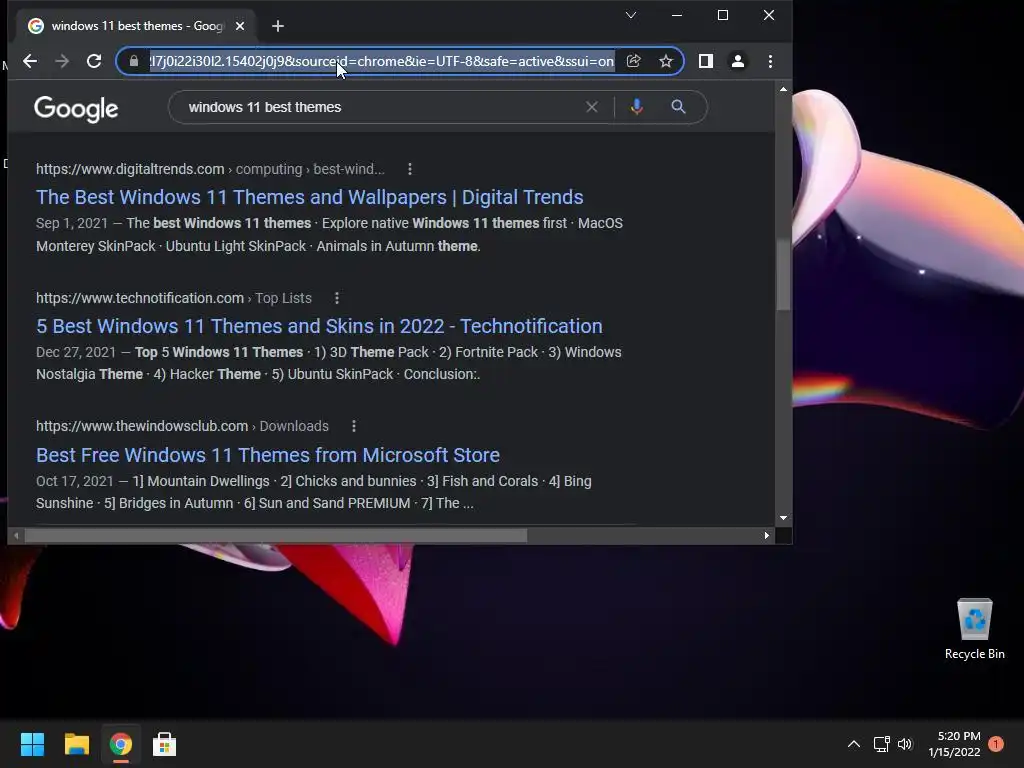Open the clock showing 5:20 PM
The height and width of the screenshot is (768, 1024).
click(x=955, y=744)
